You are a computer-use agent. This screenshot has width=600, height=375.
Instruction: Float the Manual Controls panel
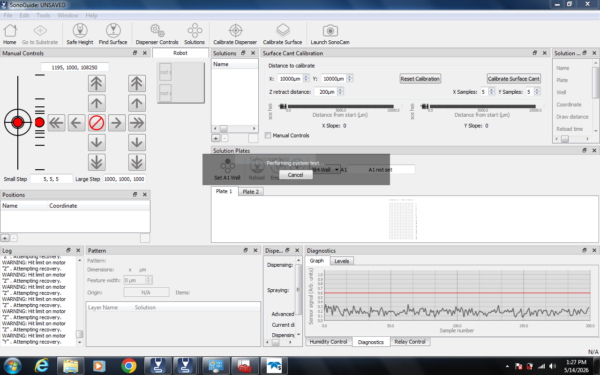click(x=135, y=53)
